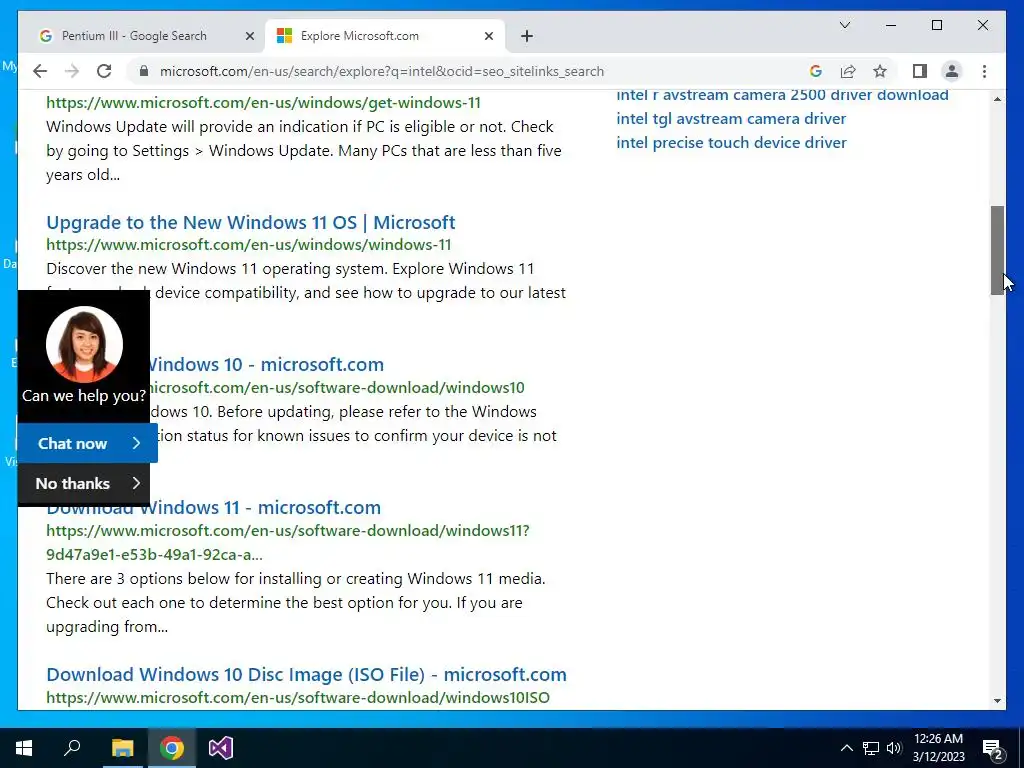Dismiss chat with No thanks

(x=84, y=484)
